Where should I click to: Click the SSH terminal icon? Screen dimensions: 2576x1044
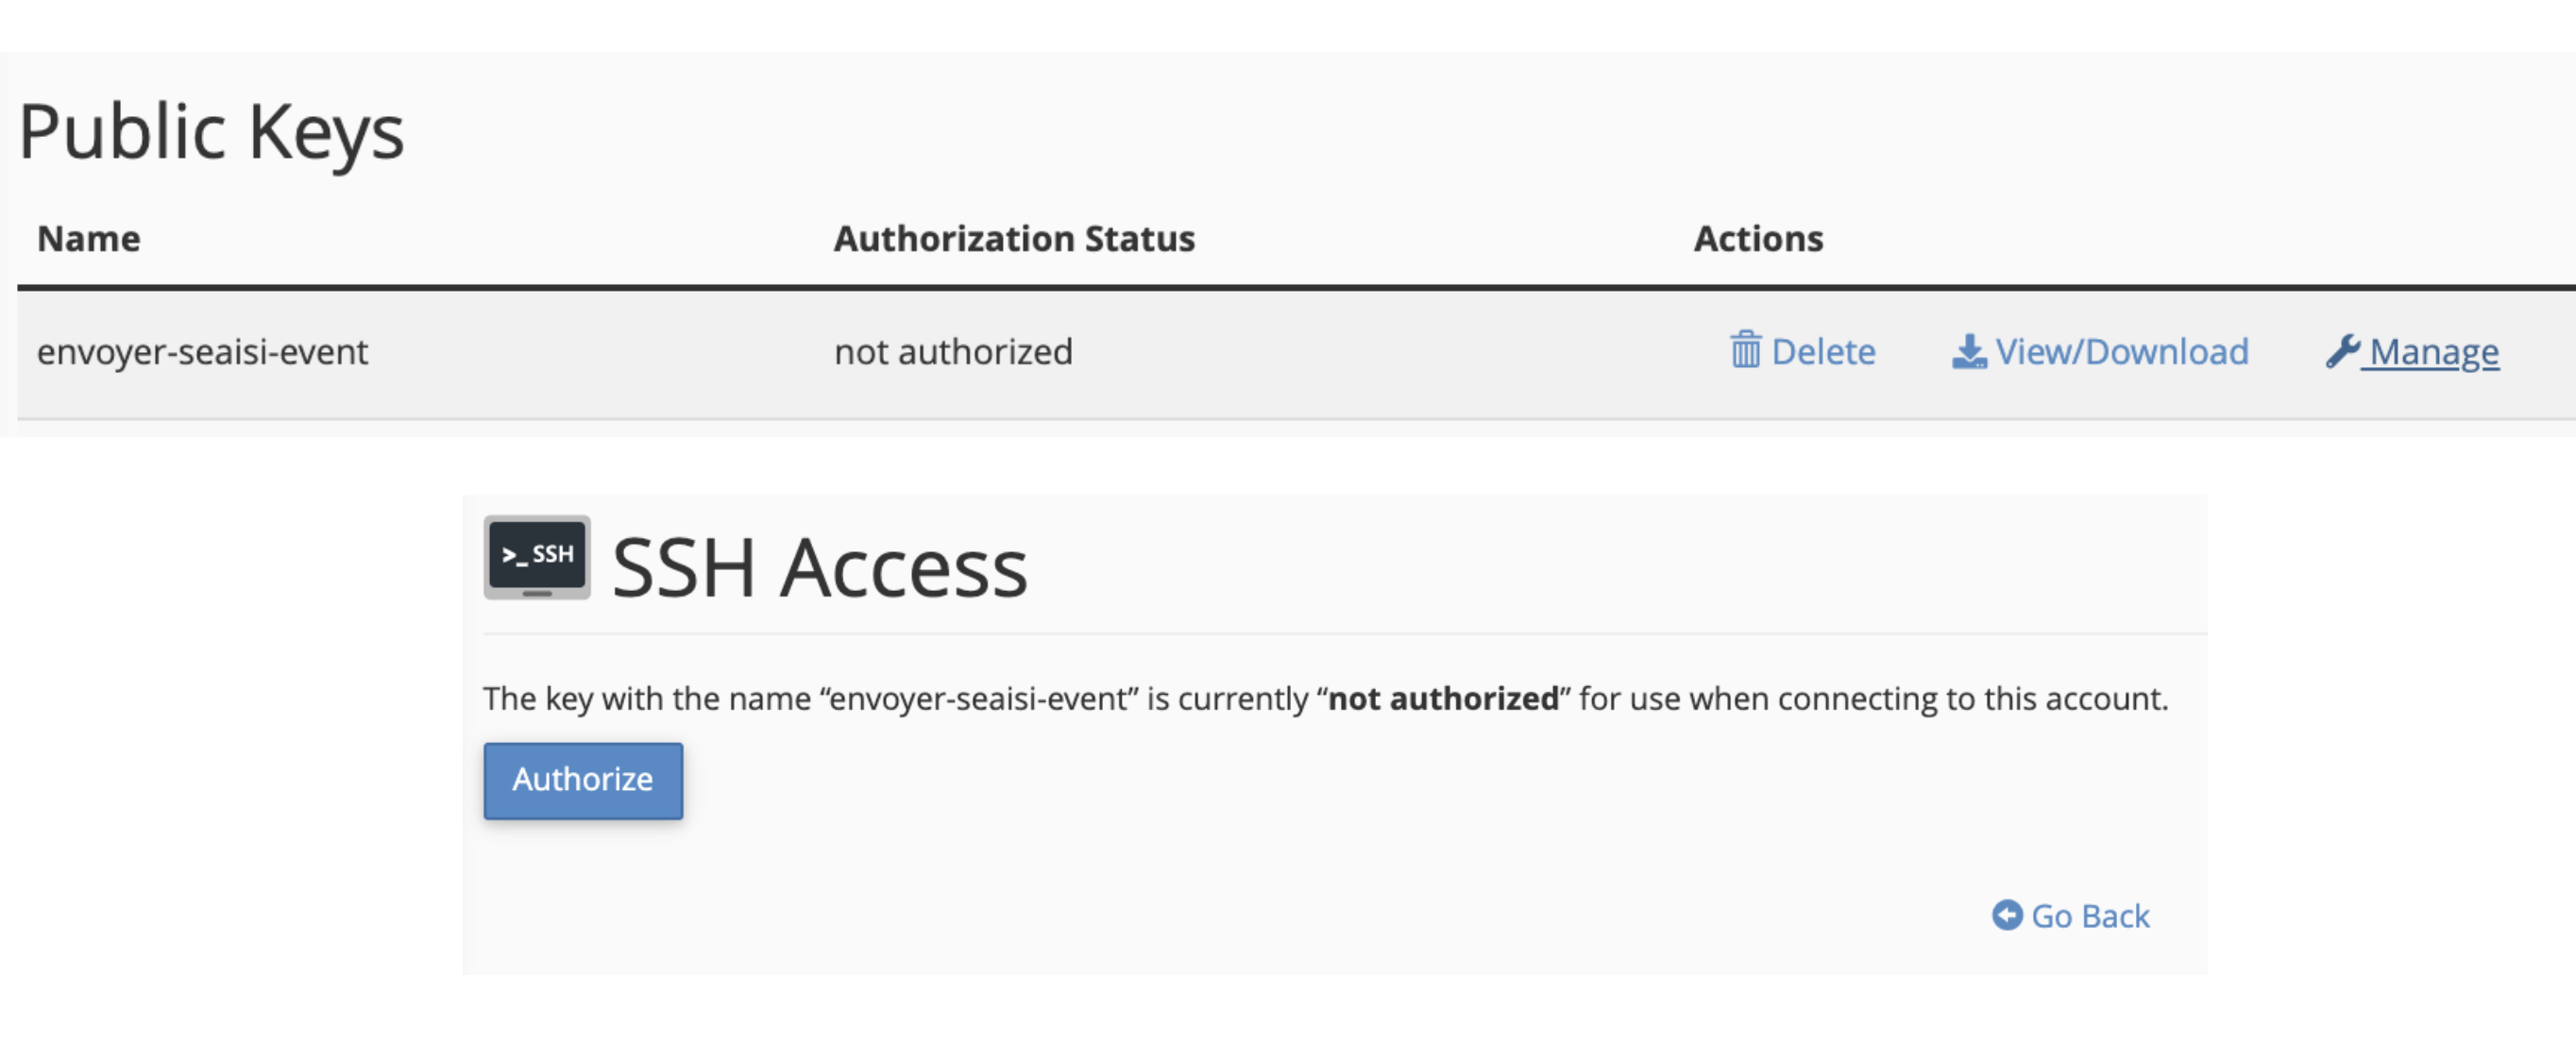pyautogui.click(x=537, y=557)
